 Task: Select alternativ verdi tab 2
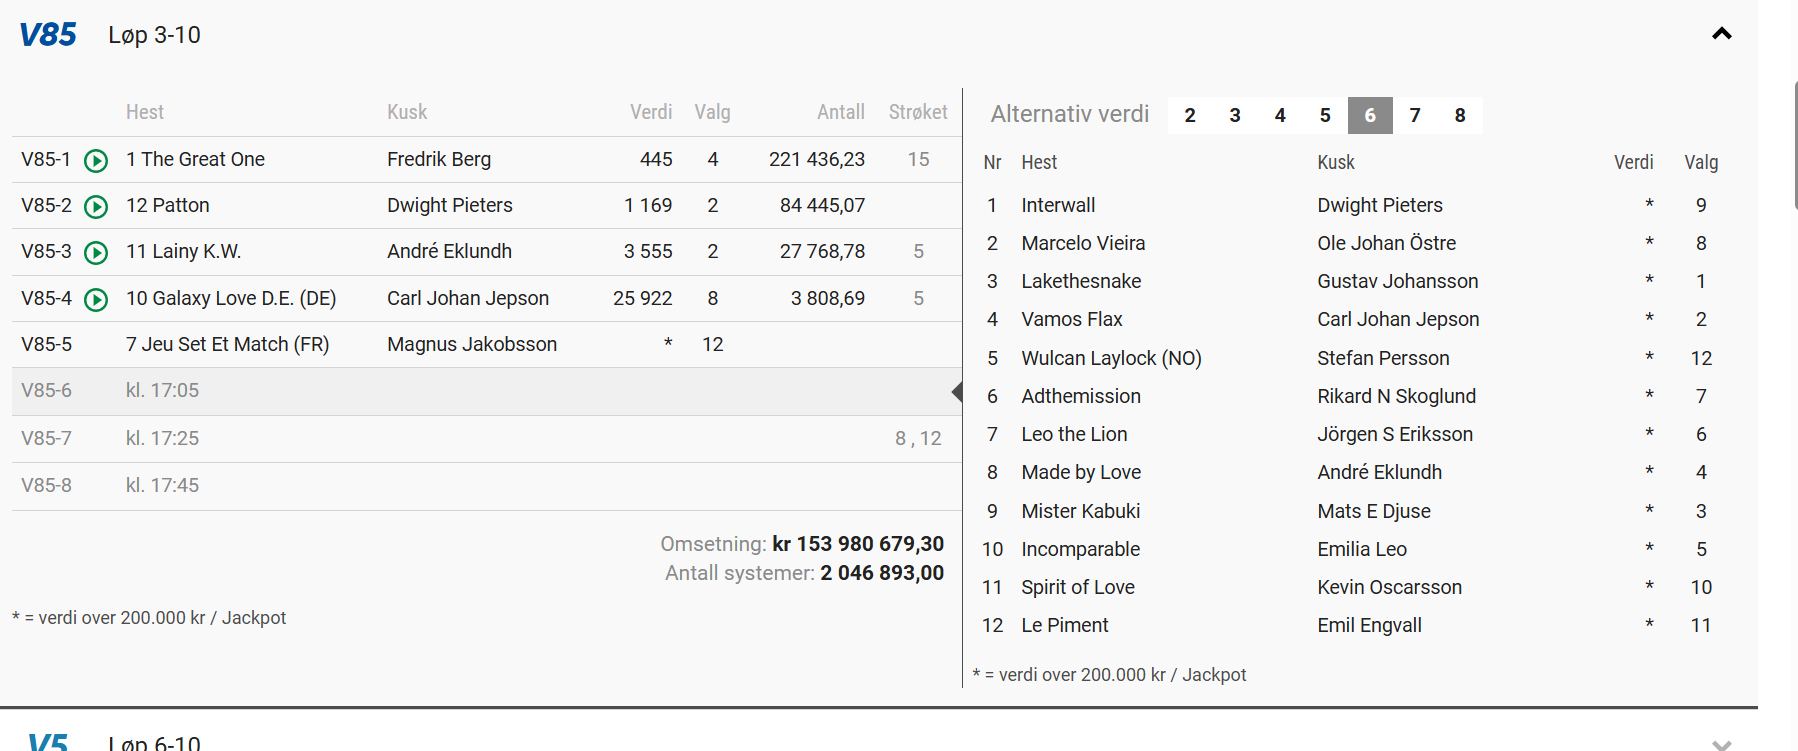tap(1190, 115)
